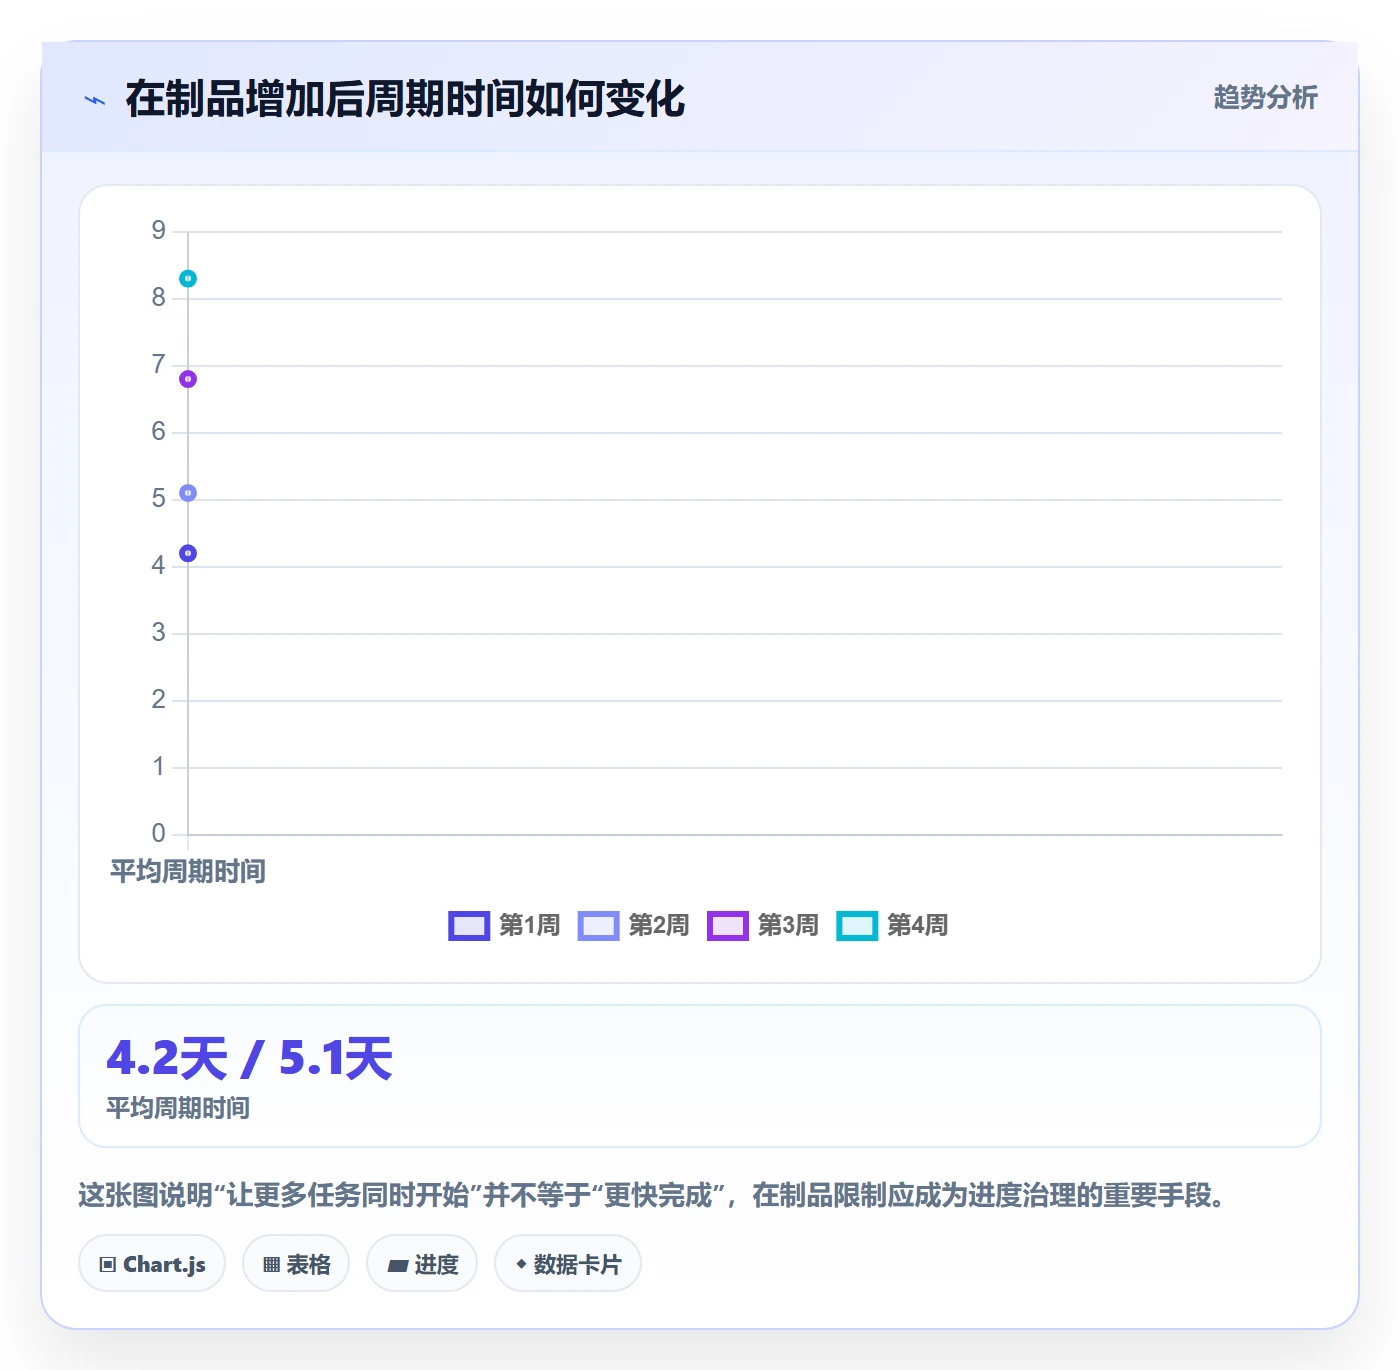Viewport: 1400px width, 1370px height.
Task: Click the title 在制品增加后周期时间如何变化
Action: coord(405,99)
